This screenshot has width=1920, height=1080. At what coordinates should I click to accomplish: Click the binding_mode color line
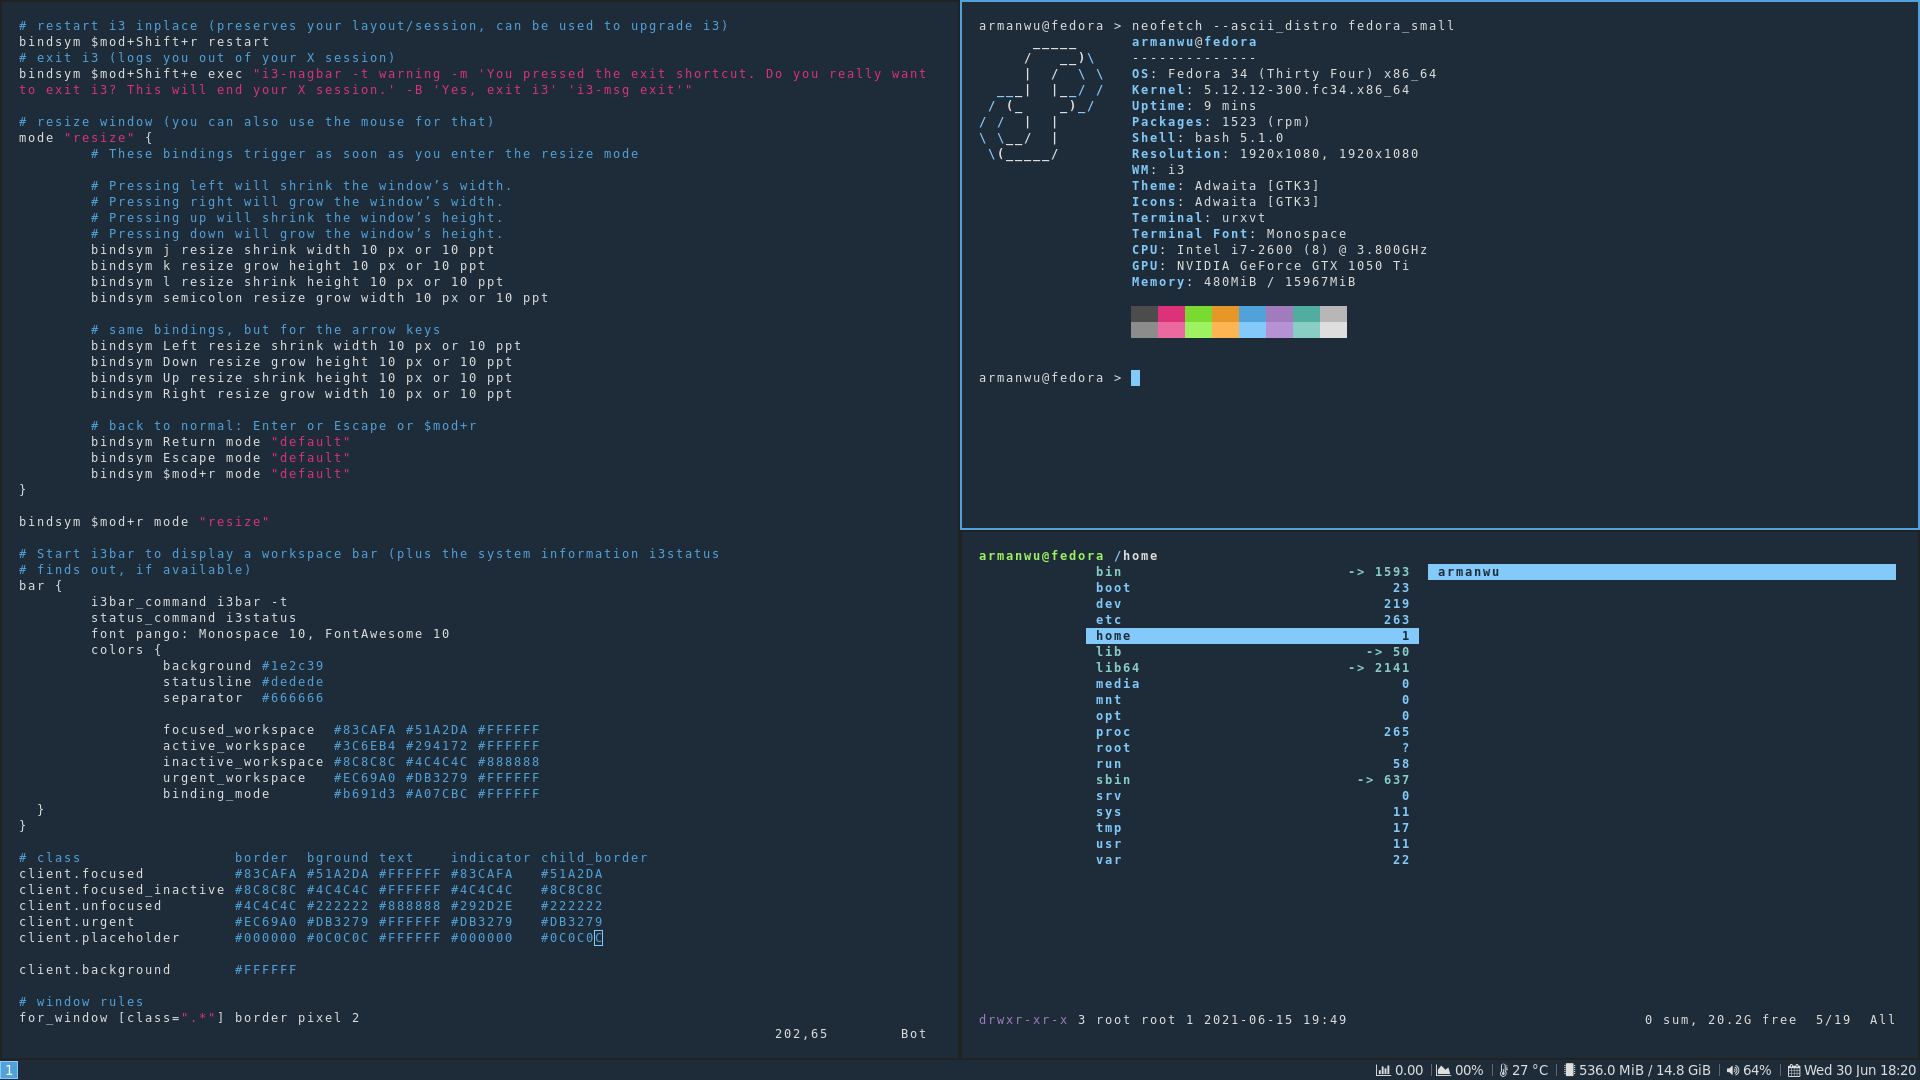coord(351,794)
